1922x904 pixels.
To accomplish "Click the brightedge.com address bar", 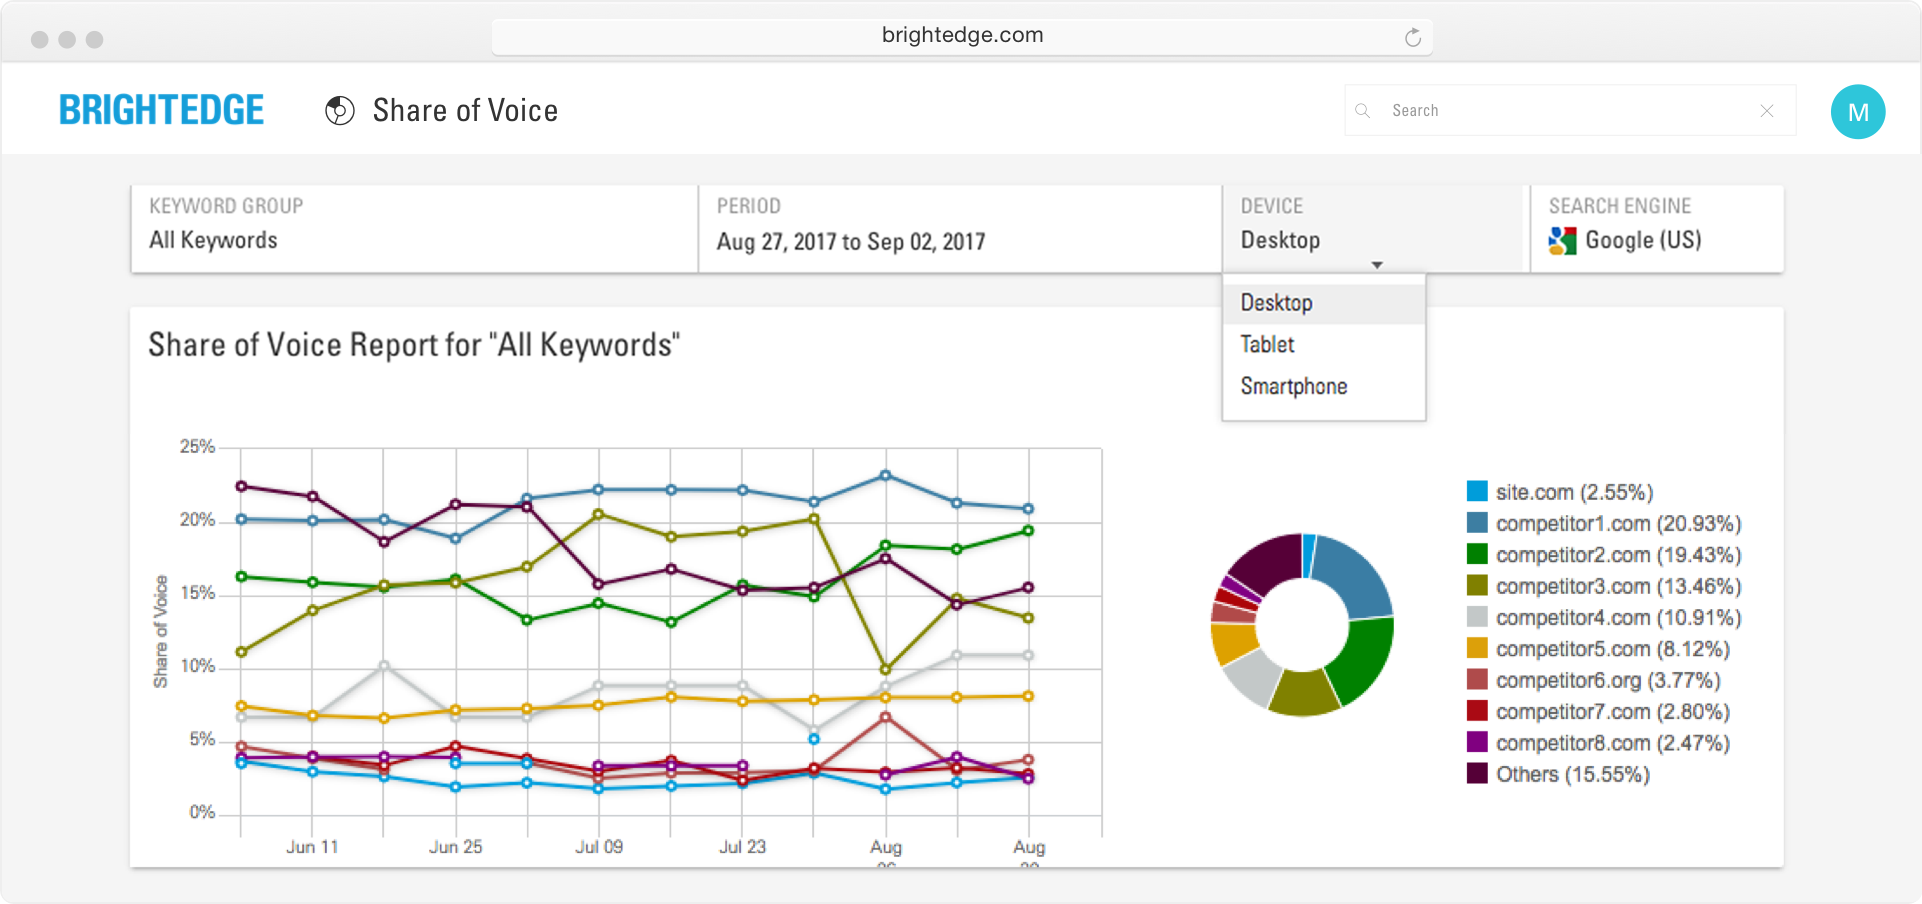I will tap(961, 36).
